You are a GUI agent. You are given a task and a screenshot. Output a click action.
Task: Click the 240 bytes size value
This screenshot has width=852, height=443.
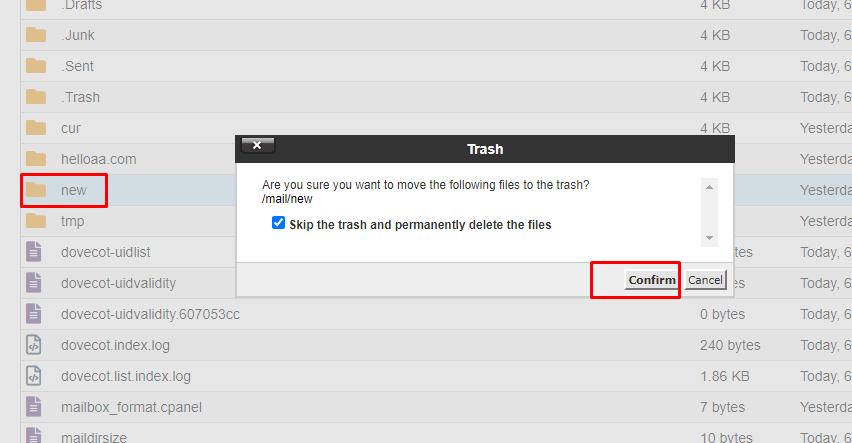pyautogui.click(x=730, y=345)
